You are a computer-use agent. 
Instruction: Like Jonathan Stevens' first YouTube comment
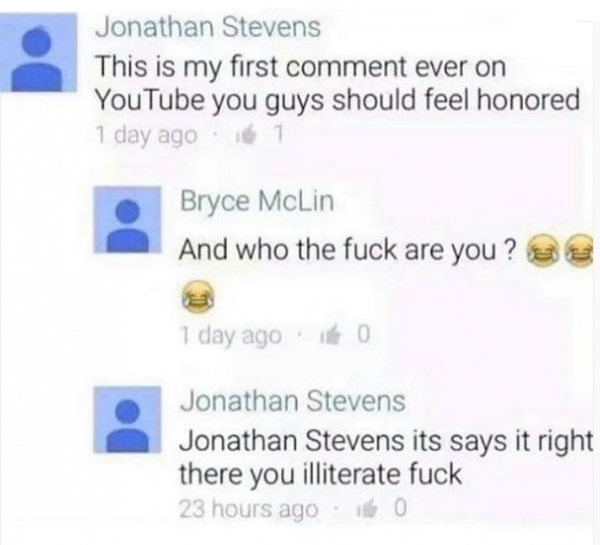click(247, 136)
